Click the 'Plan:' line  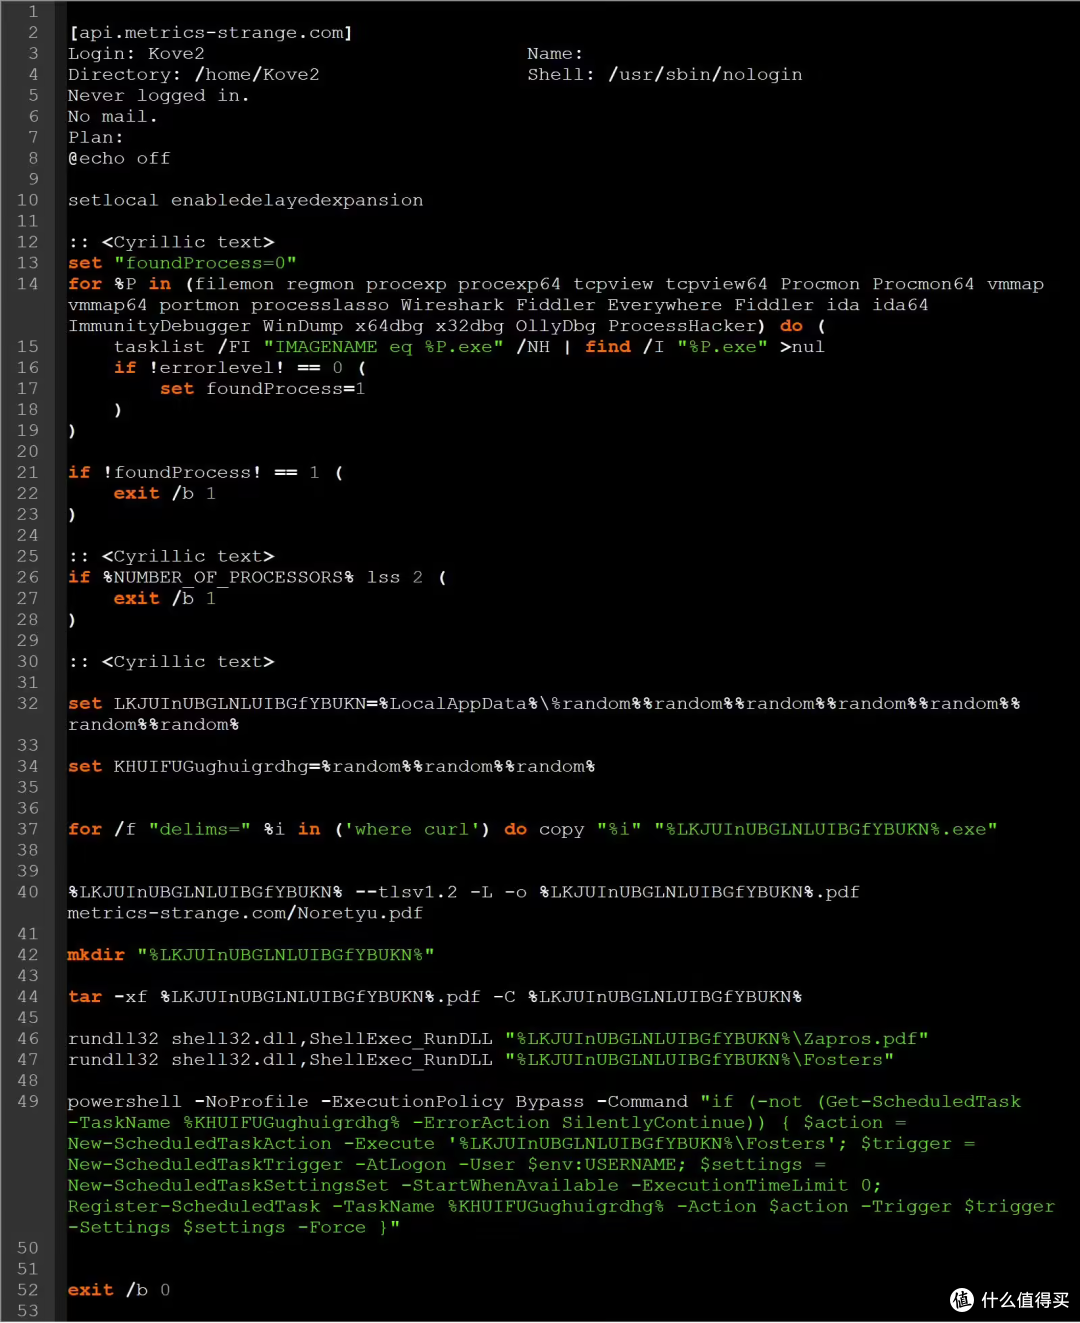point(96,138)
